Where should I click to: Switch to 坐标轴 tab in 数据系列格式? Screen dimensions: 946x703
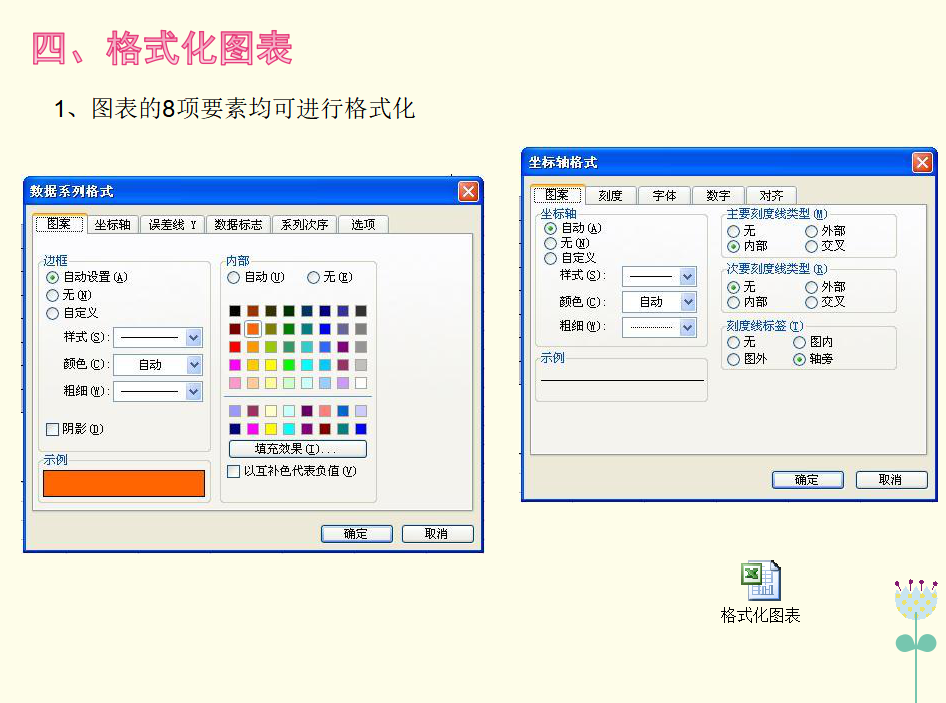[x=113, y=224]
